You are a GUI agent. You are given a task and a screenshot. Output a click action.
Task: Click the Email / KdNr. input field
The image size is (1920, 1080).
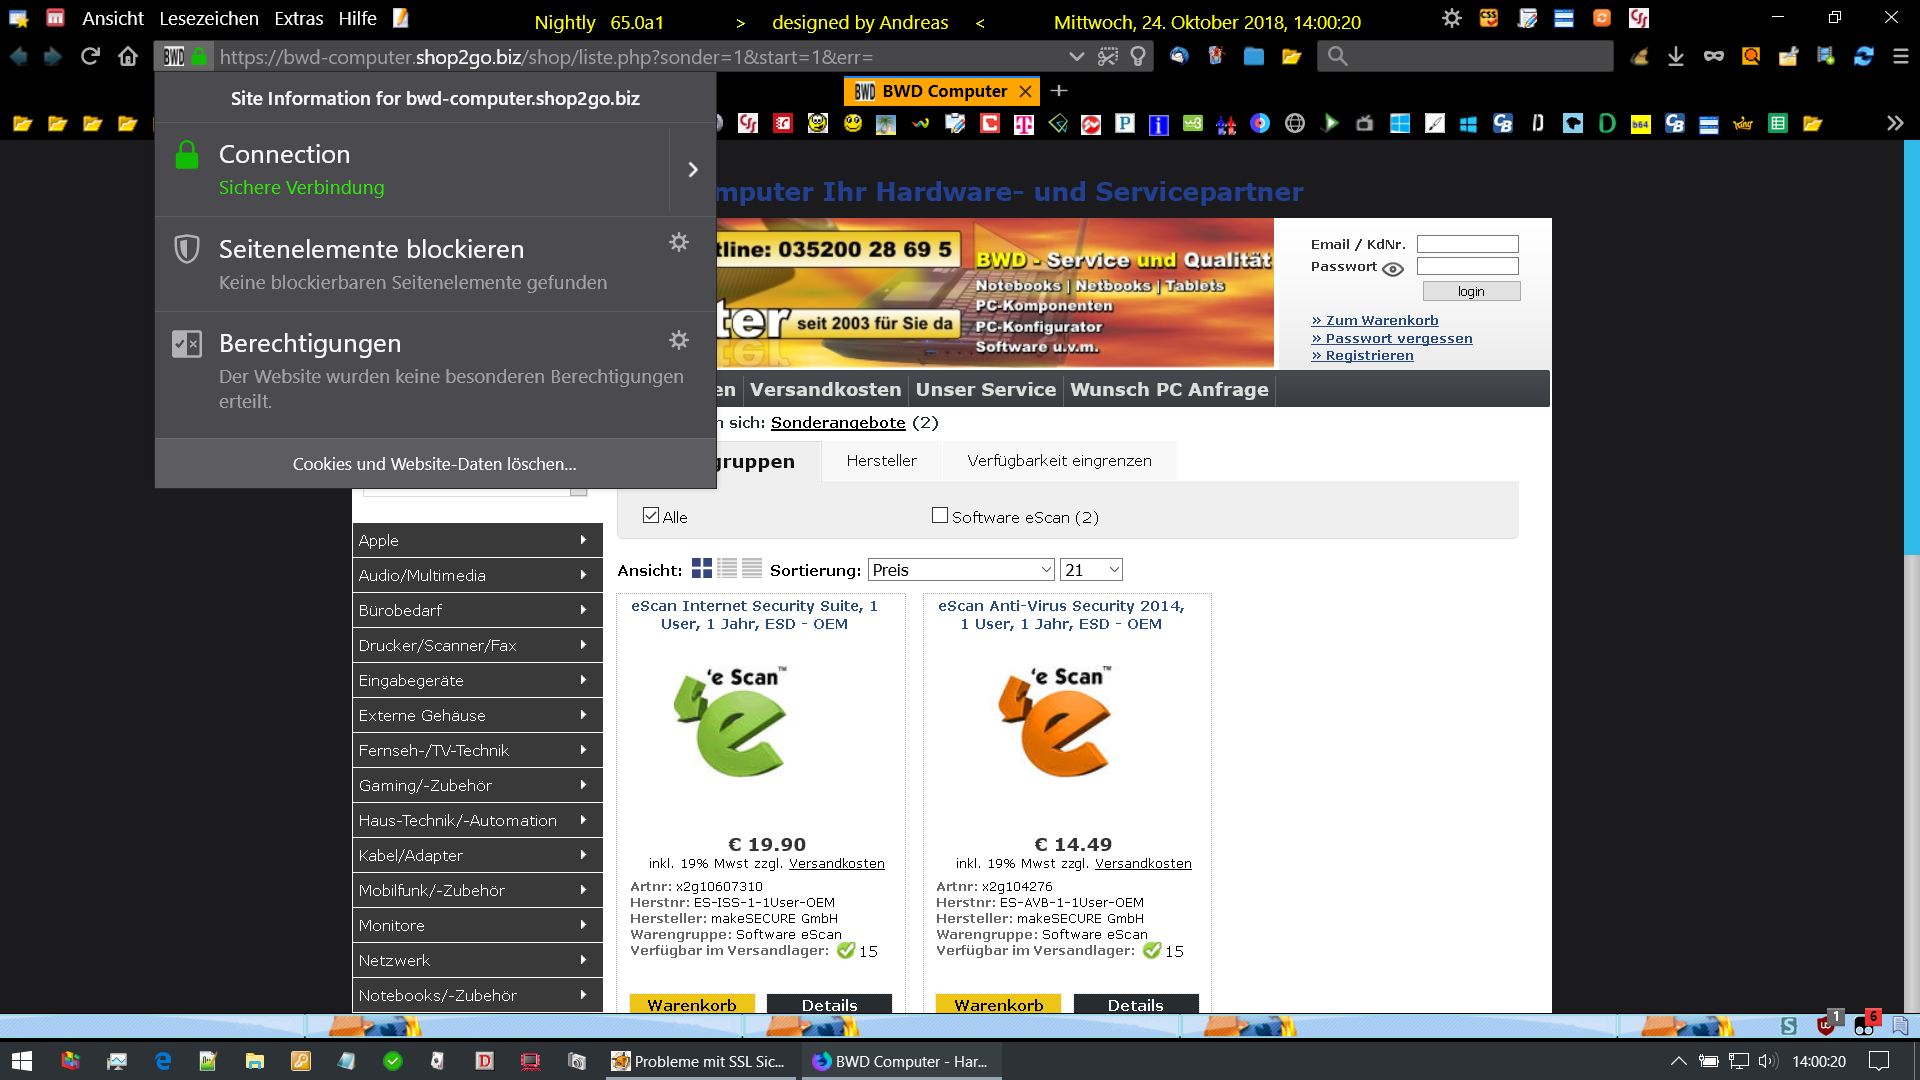[x=1467, y=244]
